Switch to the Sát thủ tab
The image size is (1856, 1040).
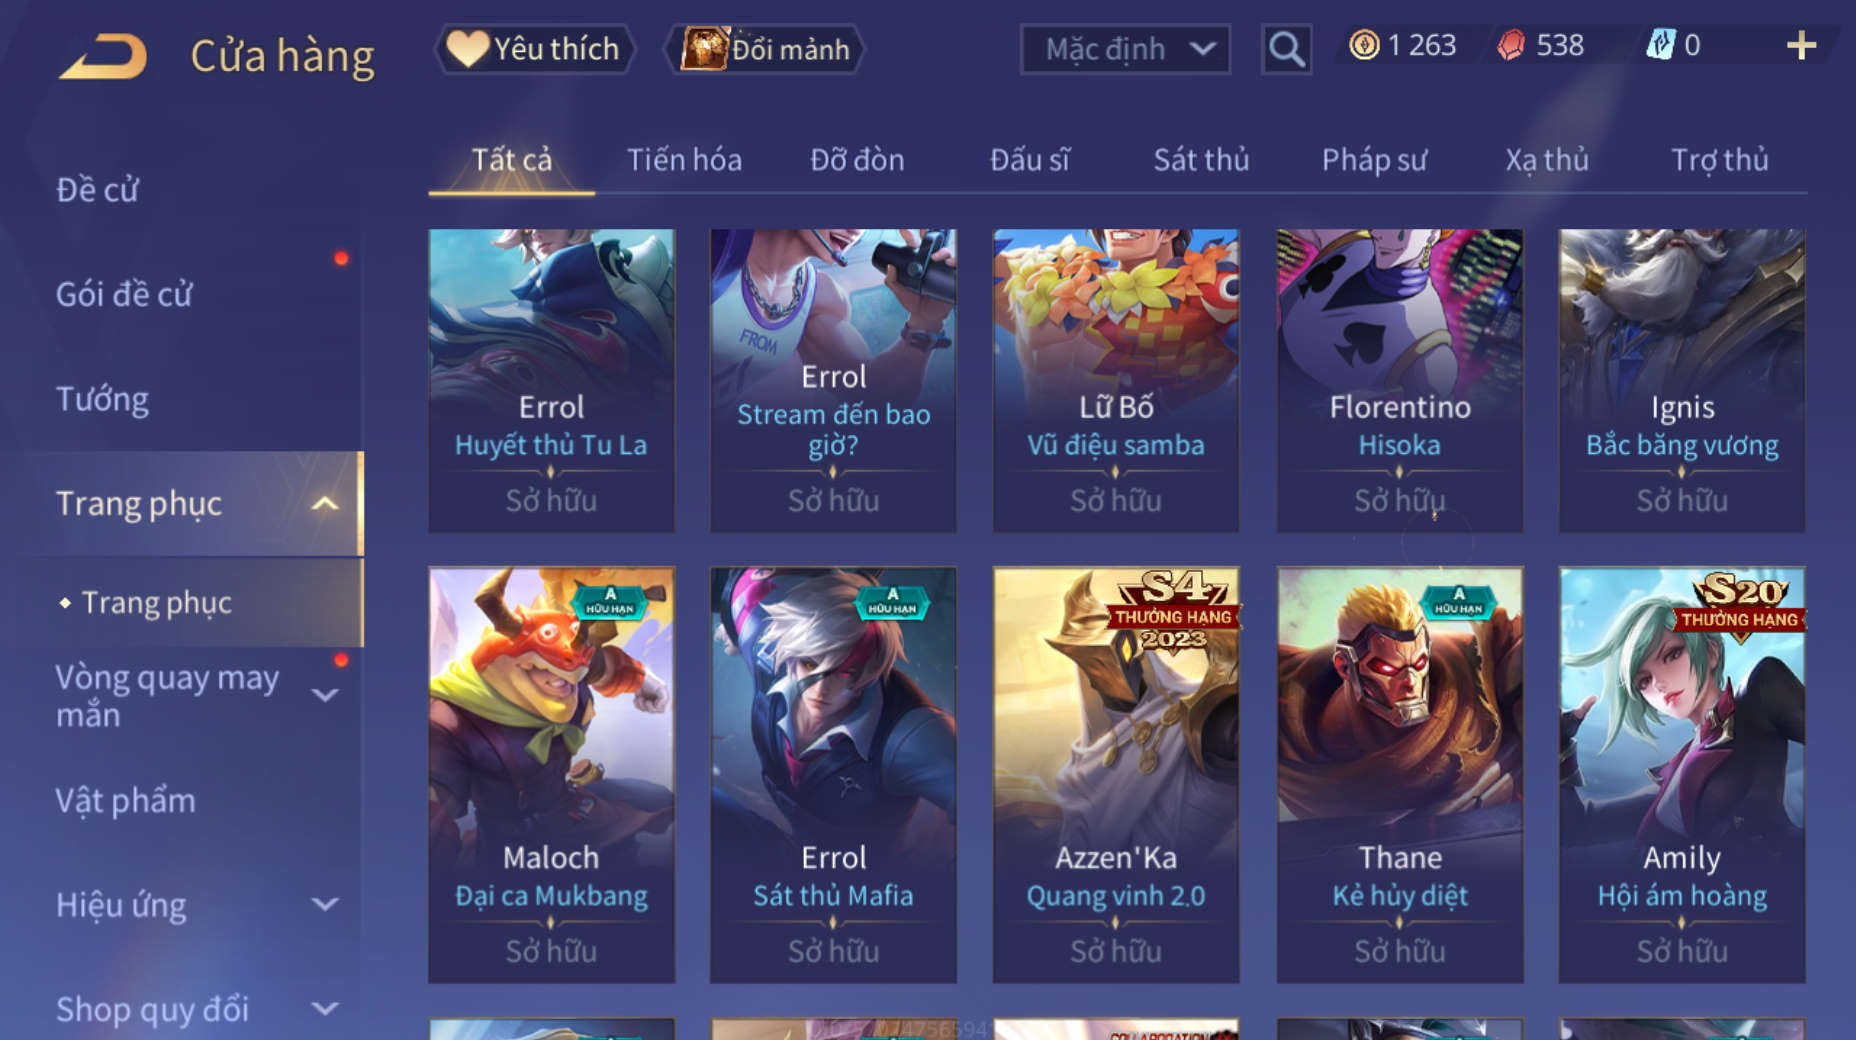click(1201, 159)
